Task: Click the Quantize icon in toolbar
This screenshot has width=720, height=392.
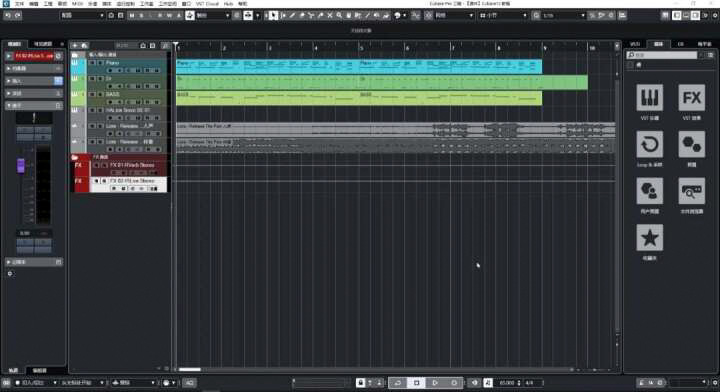Action: [x=536, y=15]
